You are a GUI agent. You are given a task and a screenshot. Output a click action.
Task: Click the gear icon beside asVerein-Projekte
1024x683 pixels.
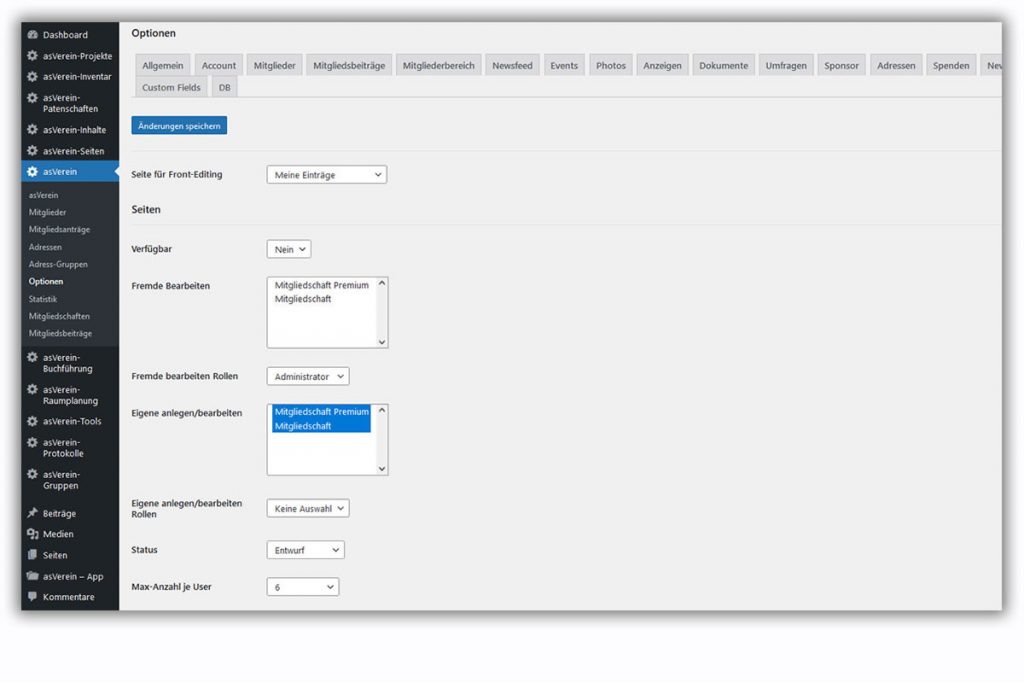point(33,56)
